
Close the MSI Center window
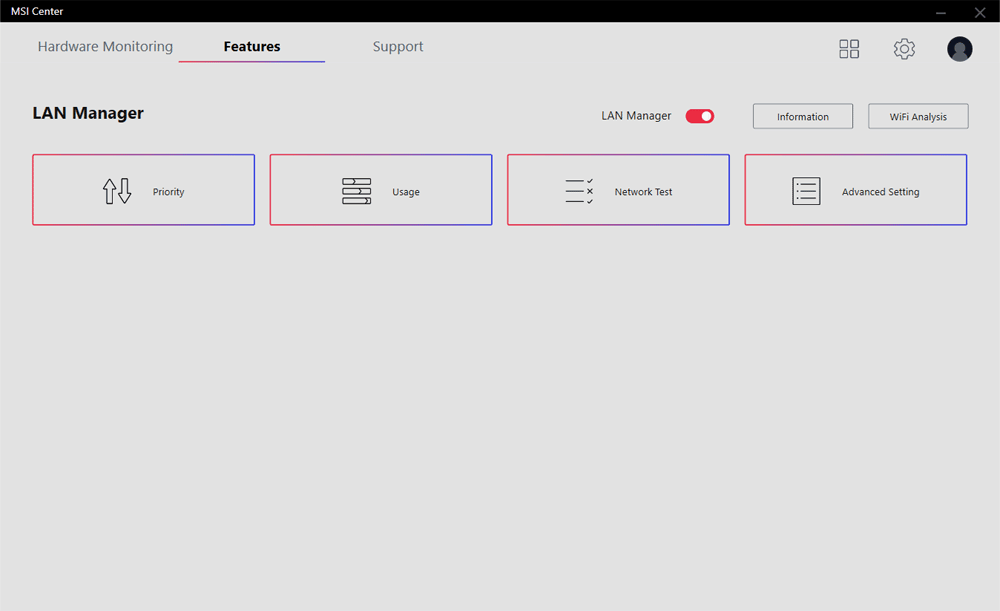click(980, 12)
